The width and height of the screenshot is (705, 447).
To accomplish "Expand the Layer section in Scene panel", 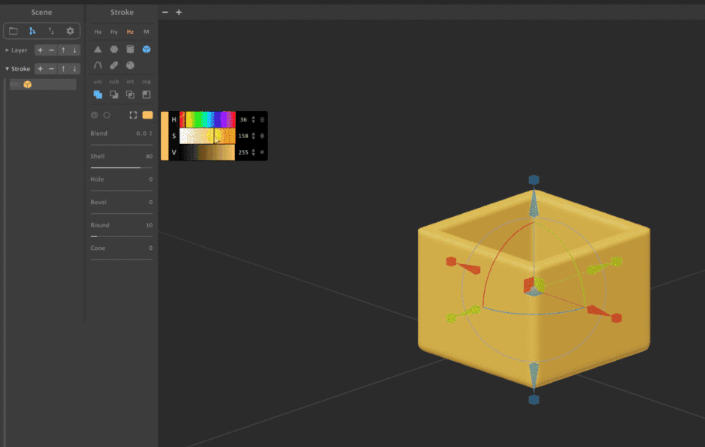I will [x=8, y=50].
